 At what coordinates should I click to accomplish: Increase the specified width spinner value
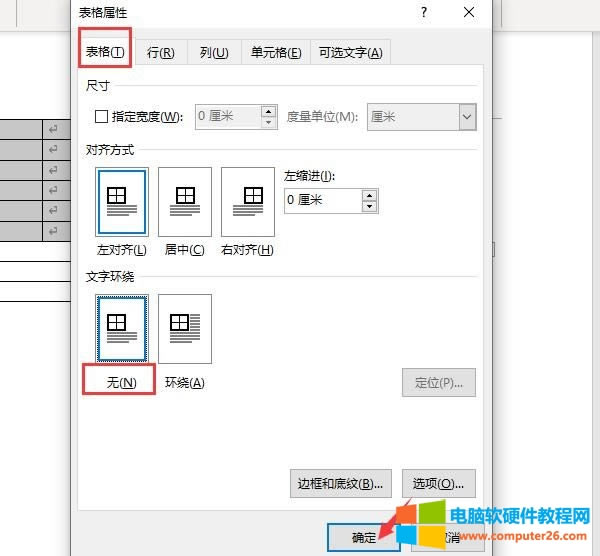click(x=269, y=111)
